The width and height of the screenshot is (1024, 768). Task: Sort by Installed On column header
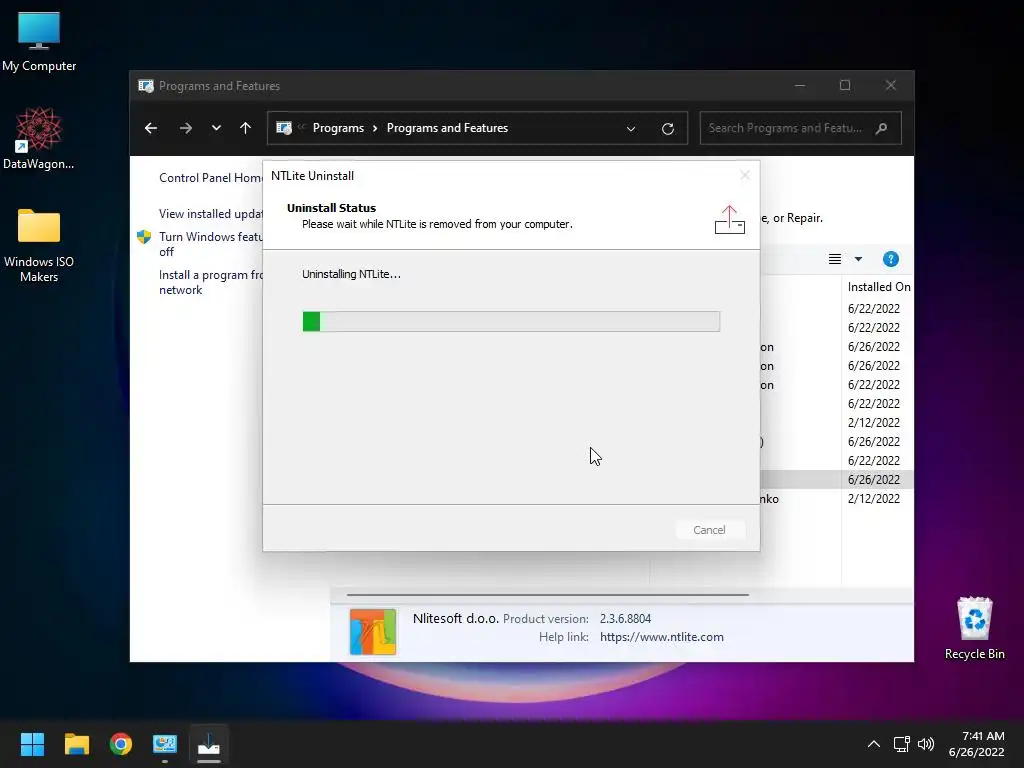click(x=878, y=287)
